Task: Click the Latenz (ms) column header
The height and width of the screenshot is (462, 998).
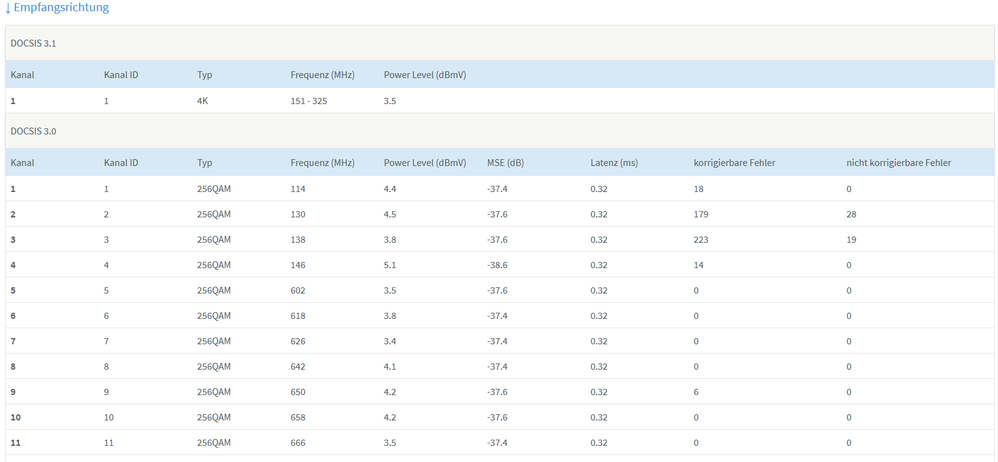Action: tap(614, 163)
